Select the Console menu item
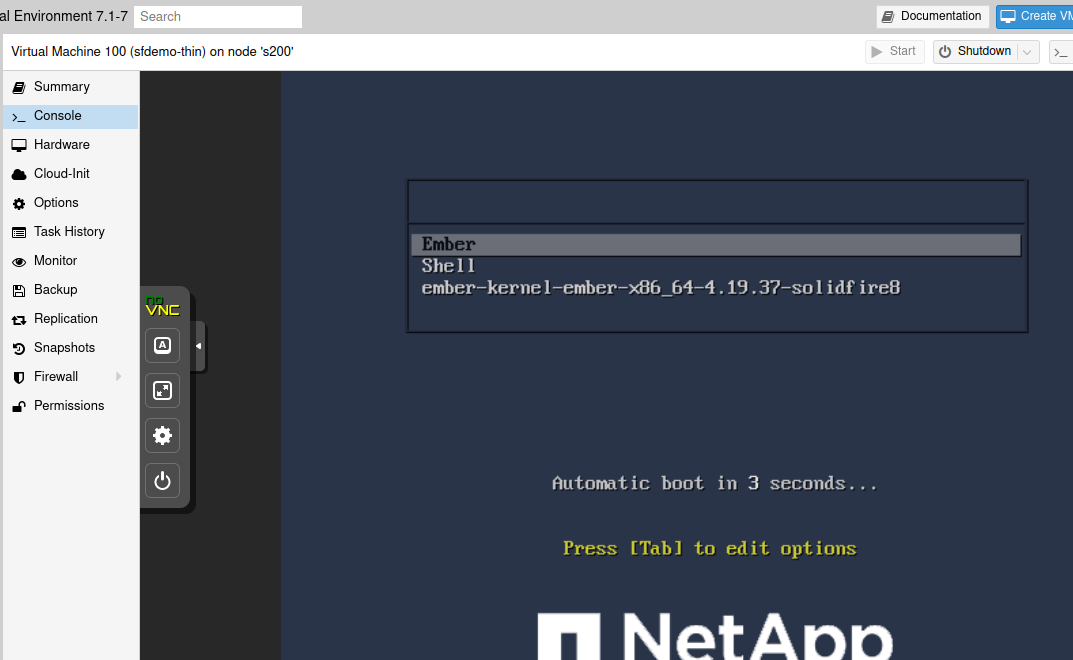Viewport: 1073px width, 660px height. click(70, 116)
